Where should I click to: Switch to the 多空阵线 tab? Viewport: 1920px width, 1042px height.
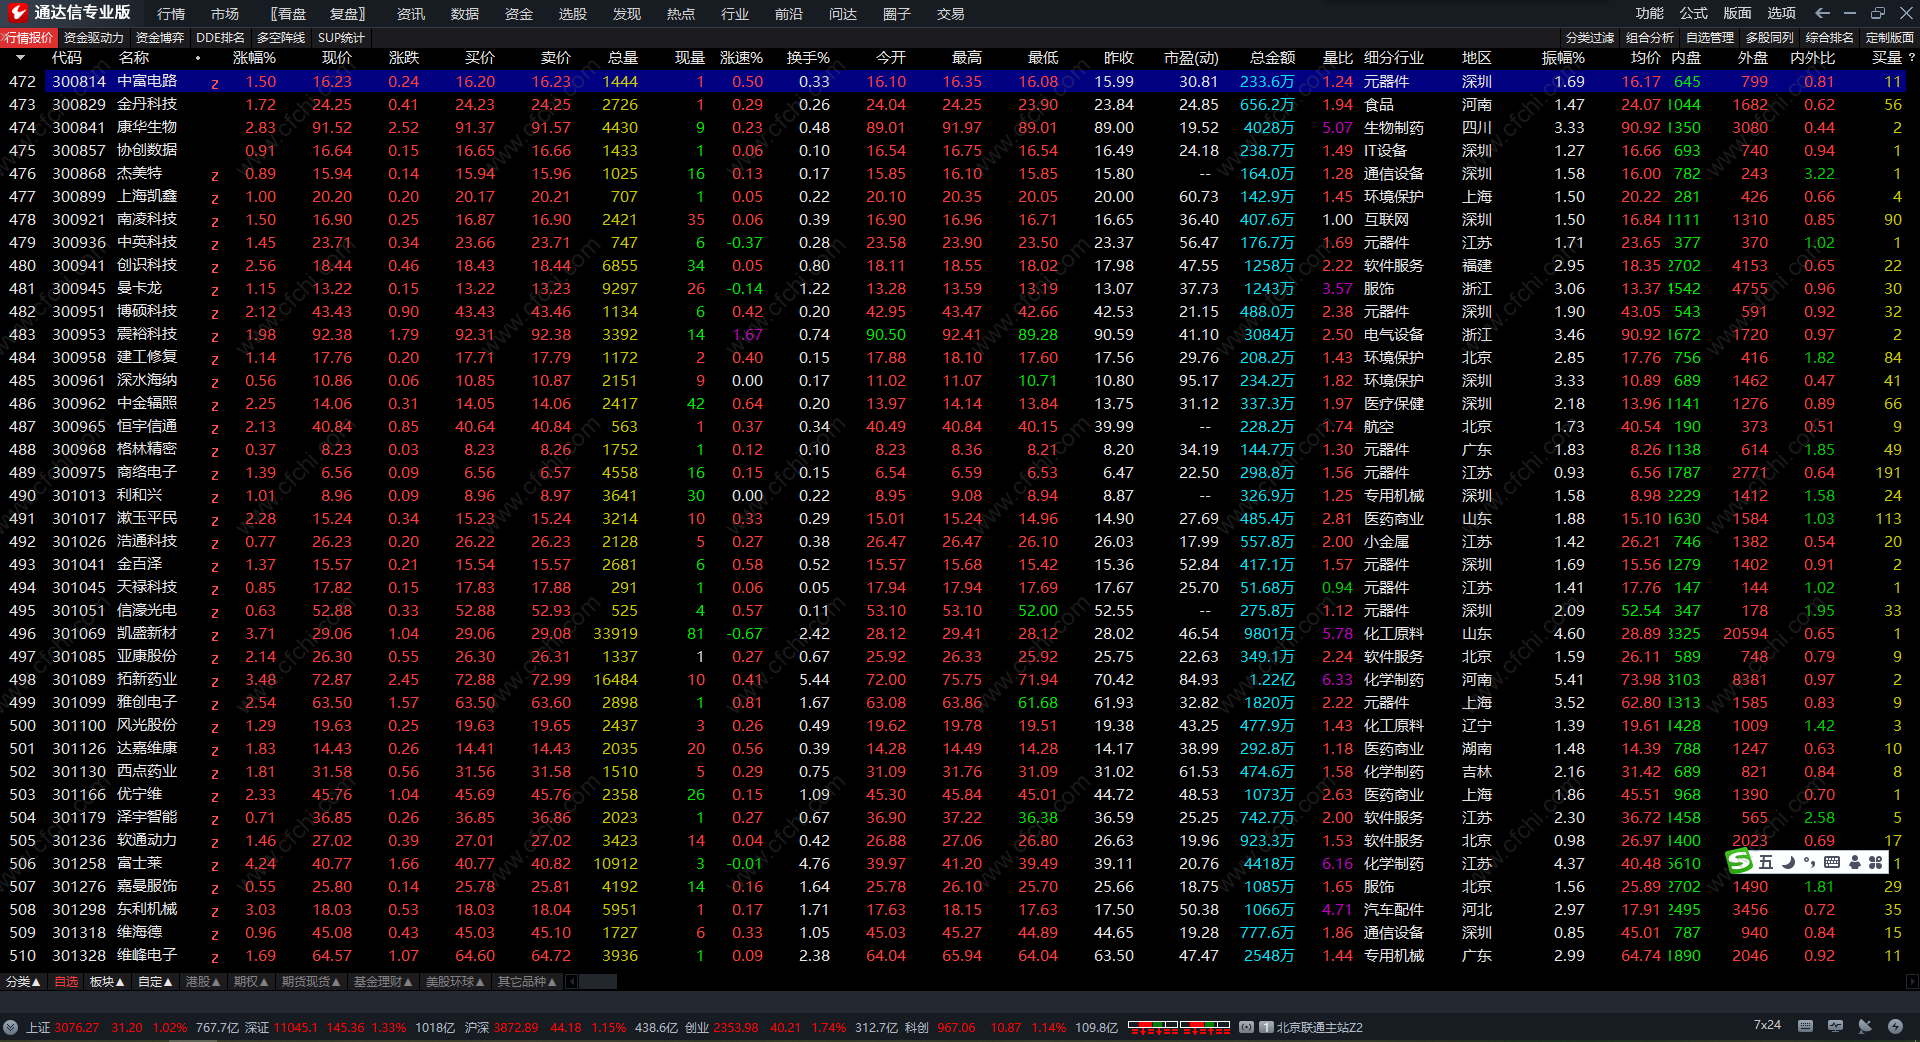[281, 38]
